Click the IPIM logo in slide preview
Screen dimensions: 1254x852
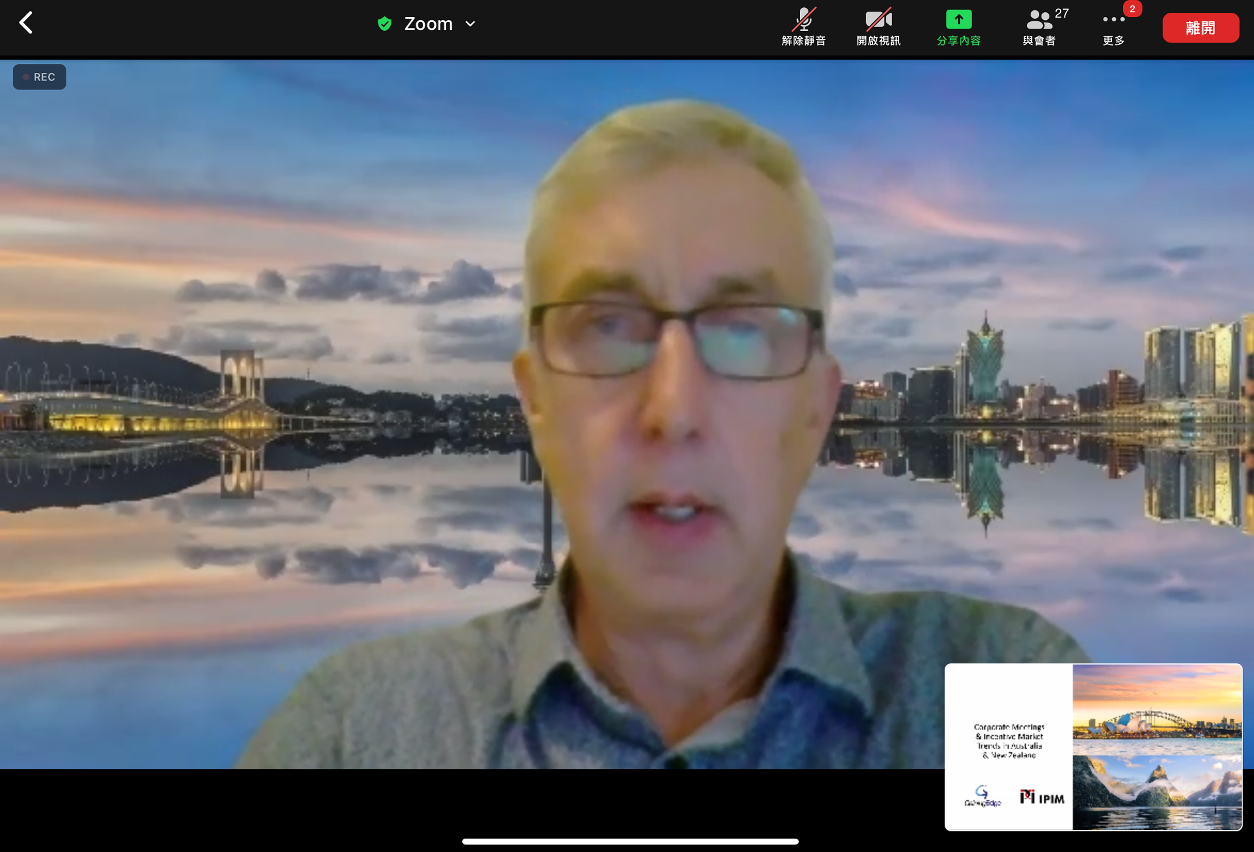tap(1042, 797)
